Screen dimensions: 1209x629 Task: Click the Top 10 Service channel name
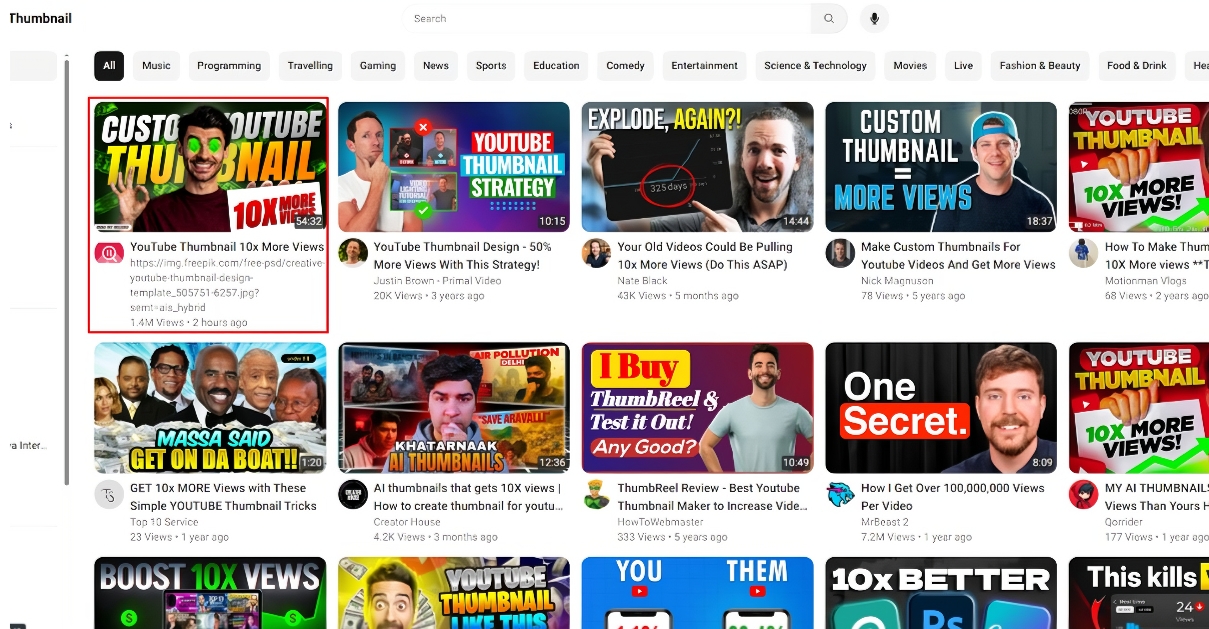click(x=164, y=522)
